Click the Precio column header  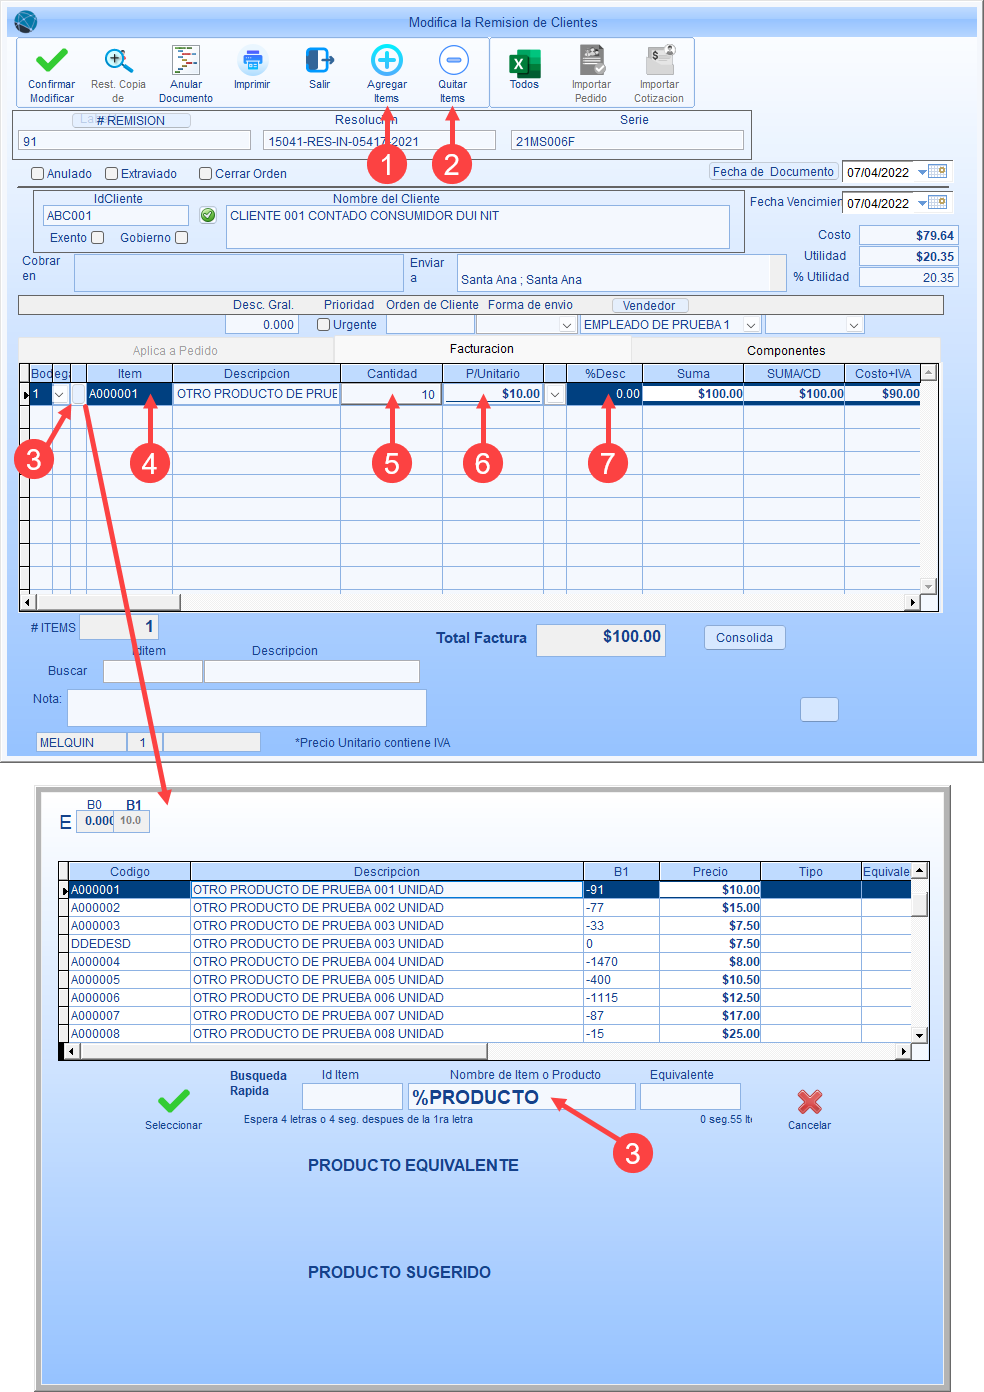(x=710, y=872)
